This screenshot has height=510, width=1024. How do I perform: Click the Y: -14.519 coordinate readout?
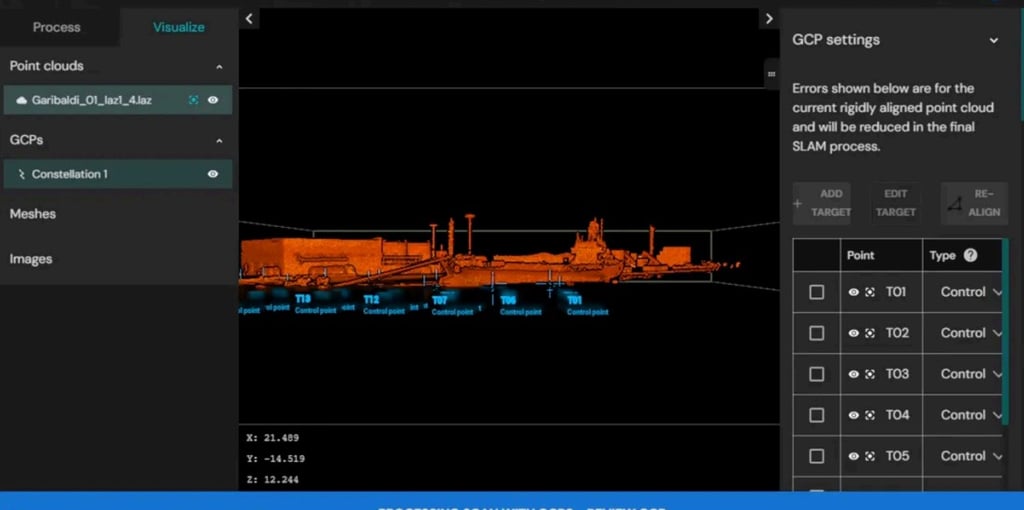(276, 459)
